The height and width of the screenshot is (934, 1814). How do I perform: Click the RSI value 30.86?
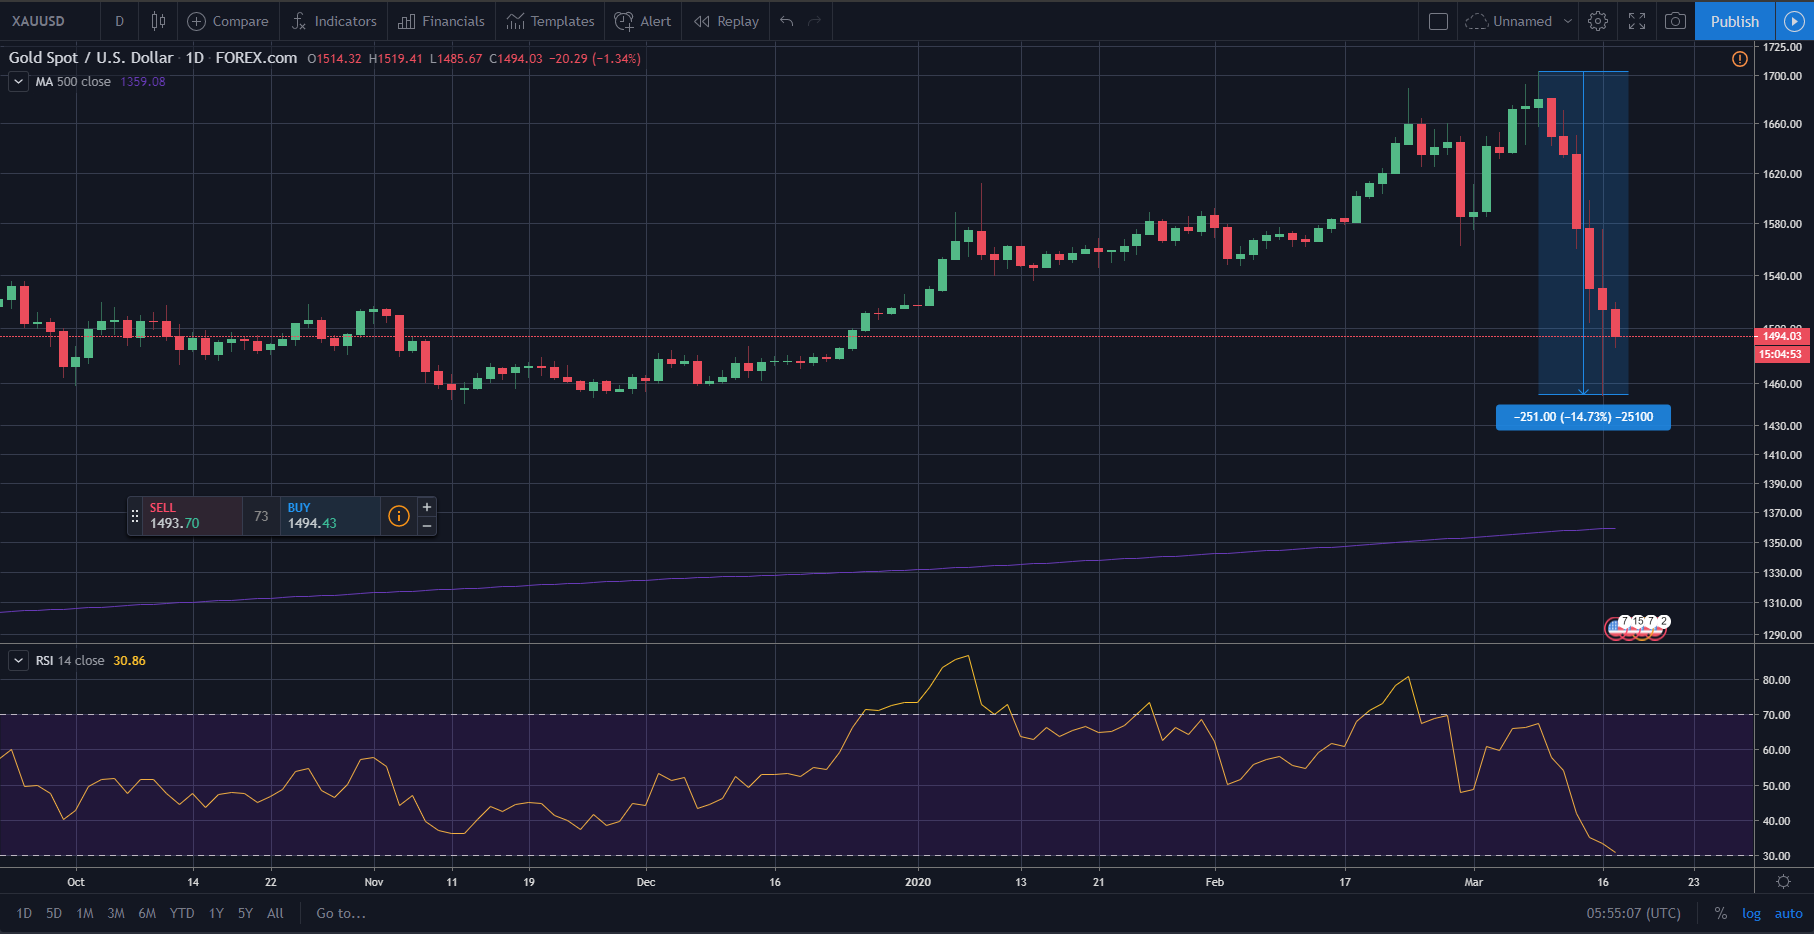pos(129,661)
